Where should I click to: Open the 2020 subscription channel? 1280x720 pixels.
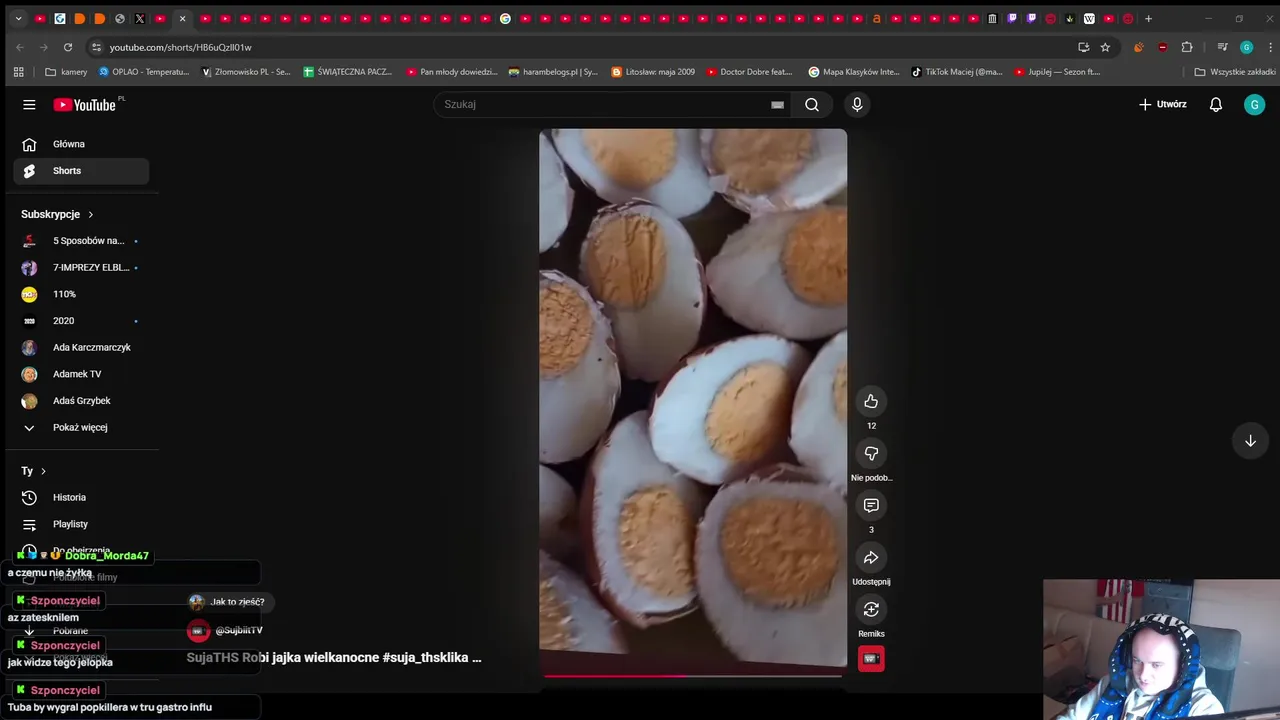pyautogui.click(x=81, y=321)
